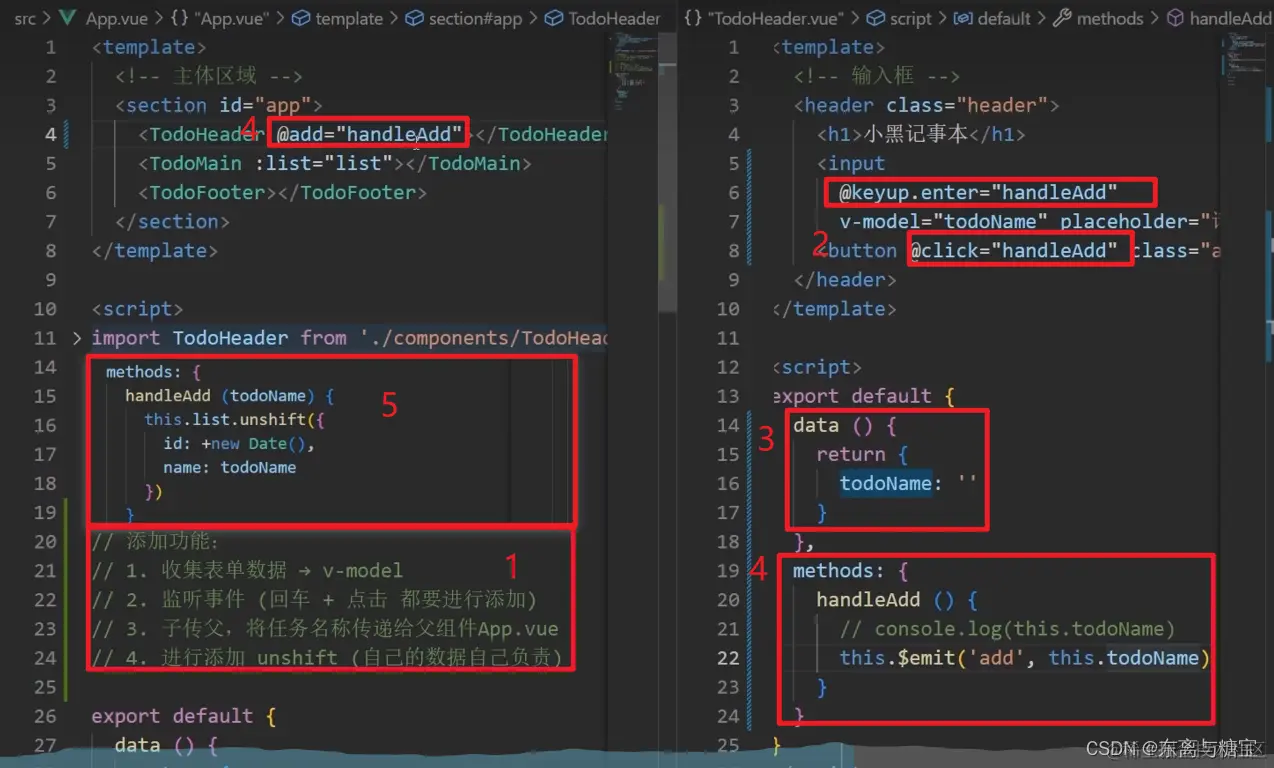Click the this.list.unshift({ line
The height and width of the screenshot is (768, 1274).
234,420
